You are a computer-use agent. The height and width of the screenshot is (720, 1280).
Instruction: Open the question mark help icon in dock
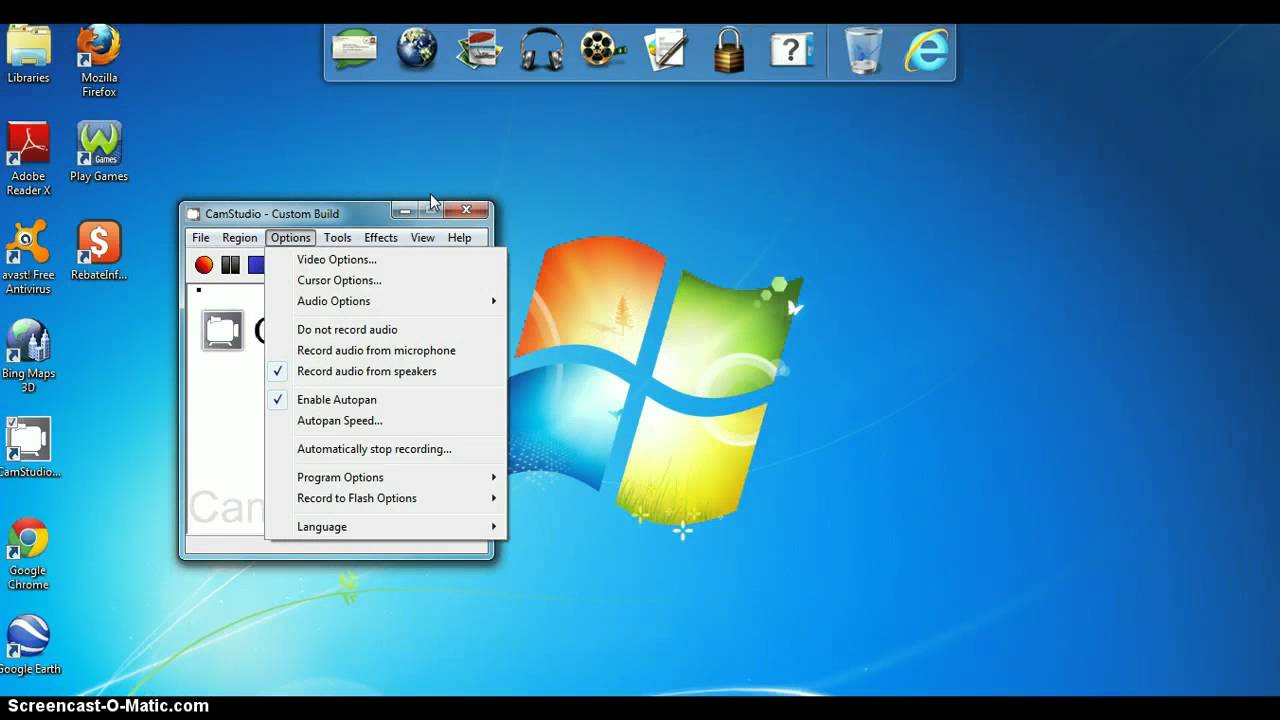(791, 50)
